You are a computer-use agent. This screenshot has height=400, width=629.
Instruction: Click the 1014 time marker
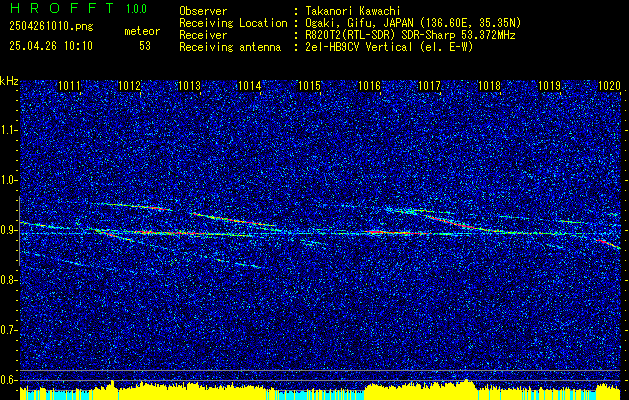click(250, 86)
